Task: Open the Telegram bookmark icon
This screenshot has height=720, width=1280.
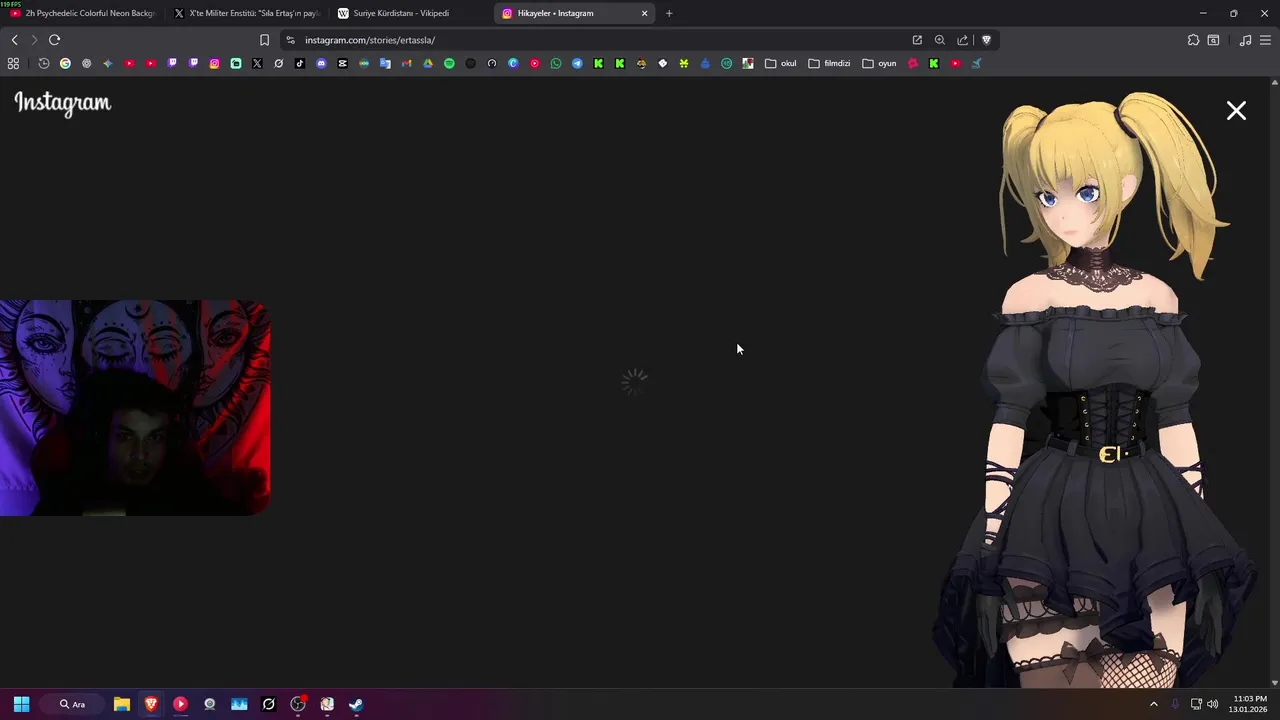Action: pos(577,63)
